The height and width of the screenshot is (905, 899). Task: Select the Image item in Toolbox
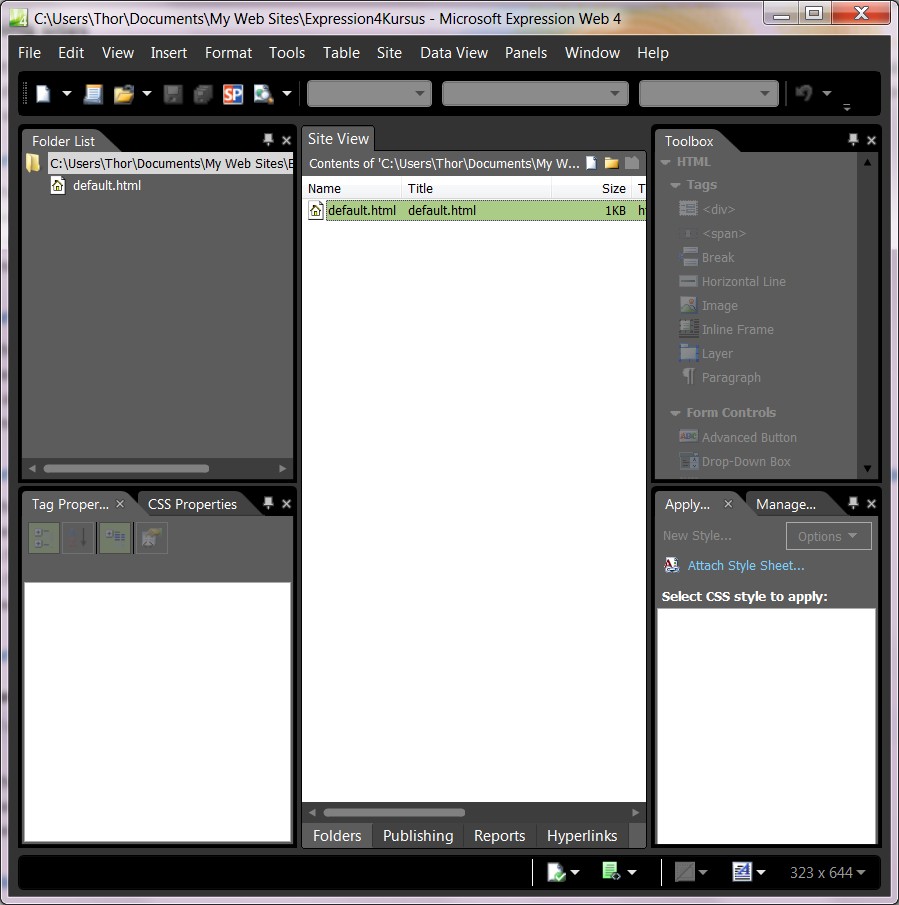(709, 305)
